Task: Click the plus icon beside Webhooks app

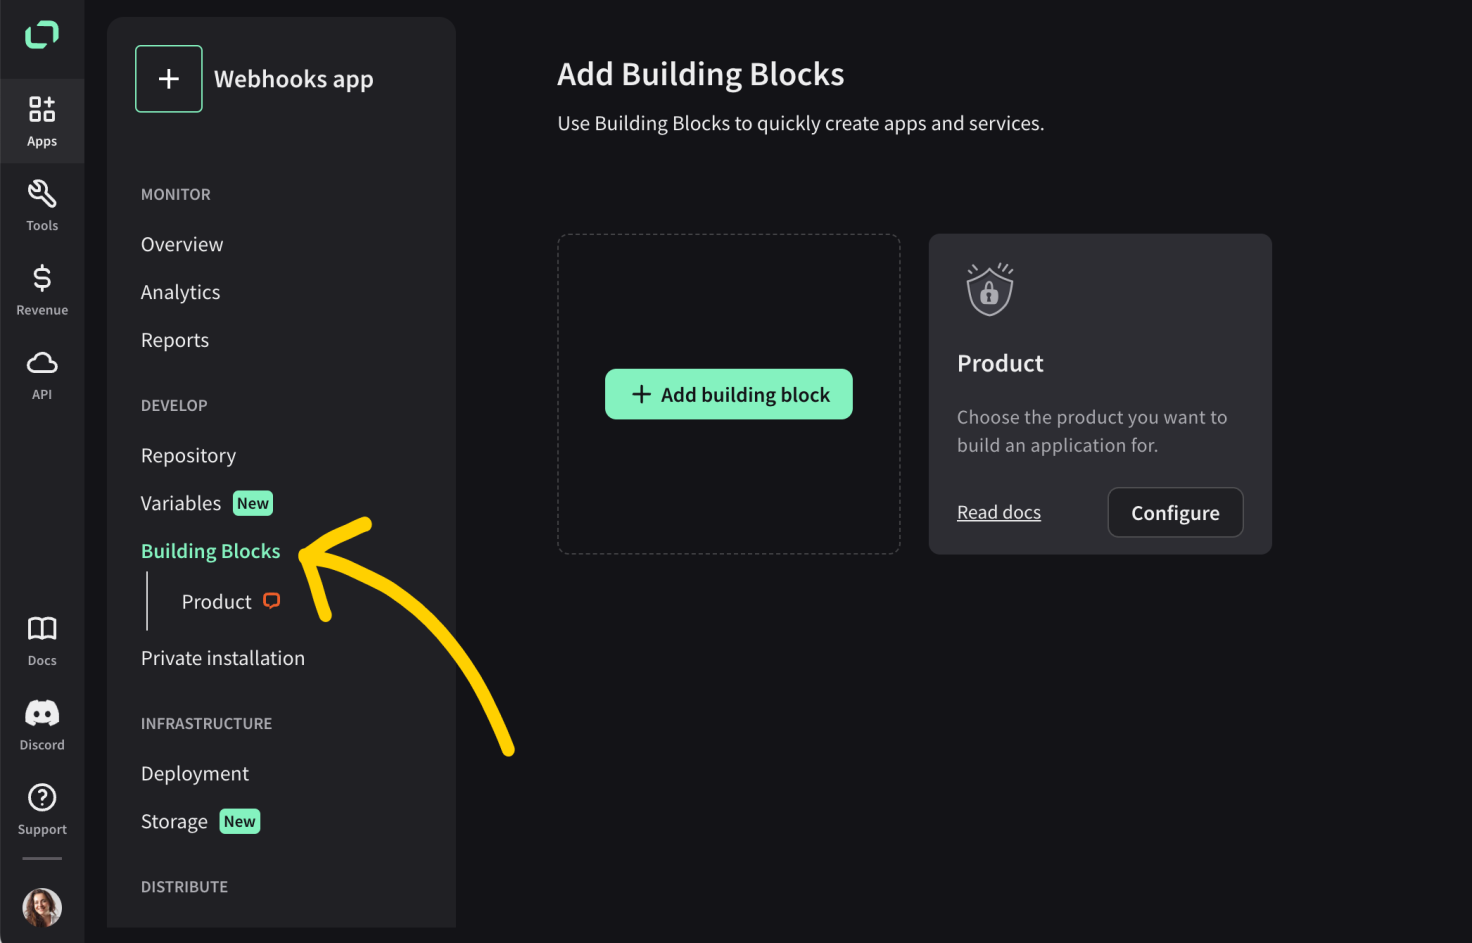Action: (x=169, y=79)
